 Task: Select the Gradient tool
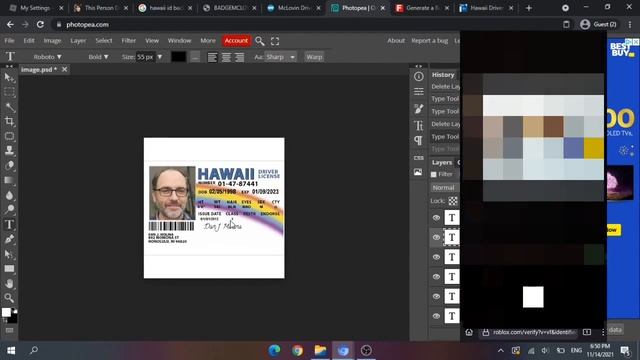pos(9,180)
